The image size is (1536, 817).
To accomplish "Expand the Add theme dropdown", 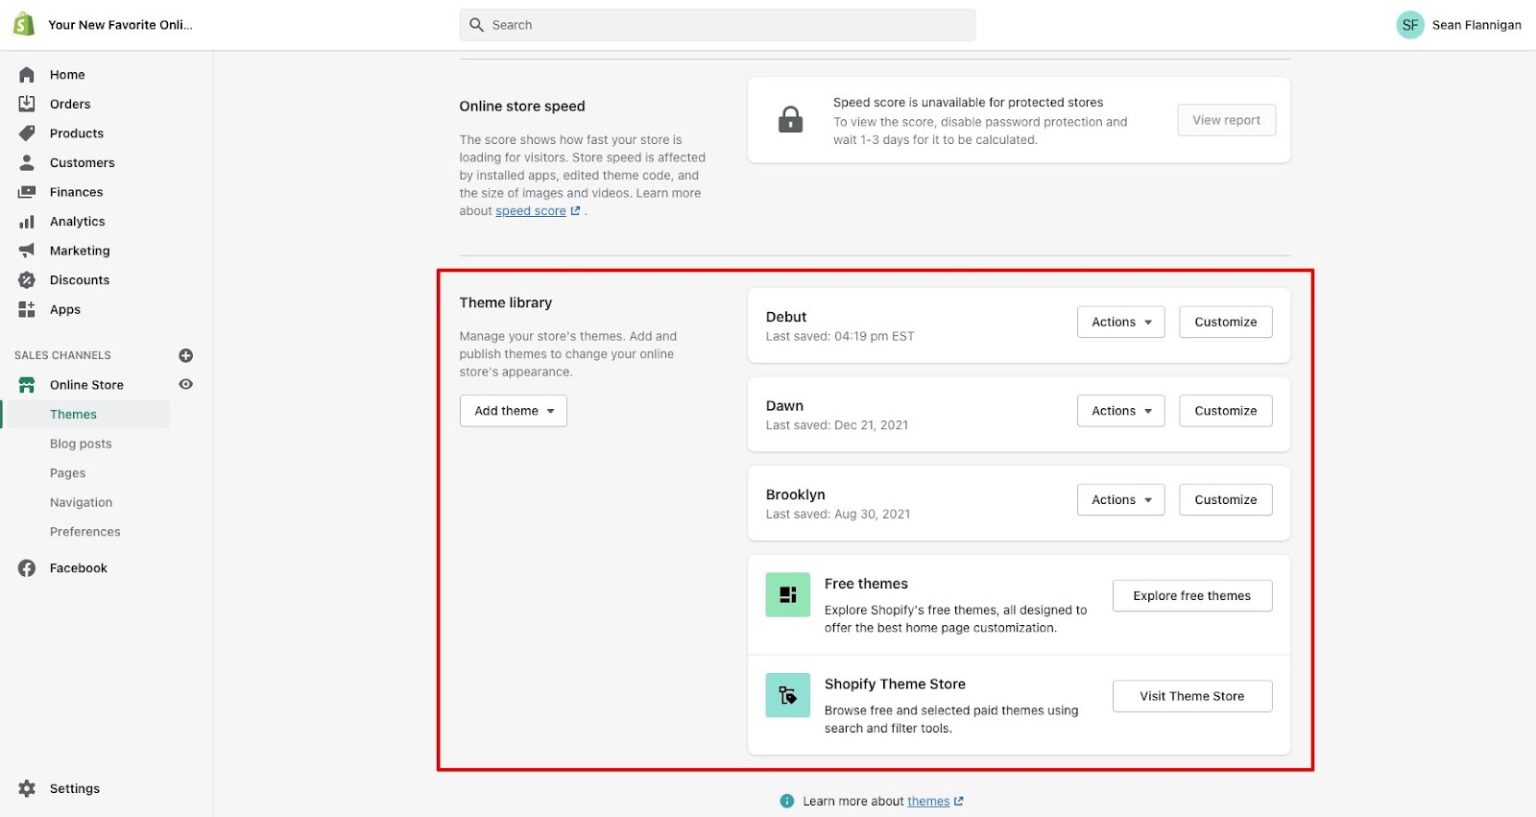I will click(513, 411).
